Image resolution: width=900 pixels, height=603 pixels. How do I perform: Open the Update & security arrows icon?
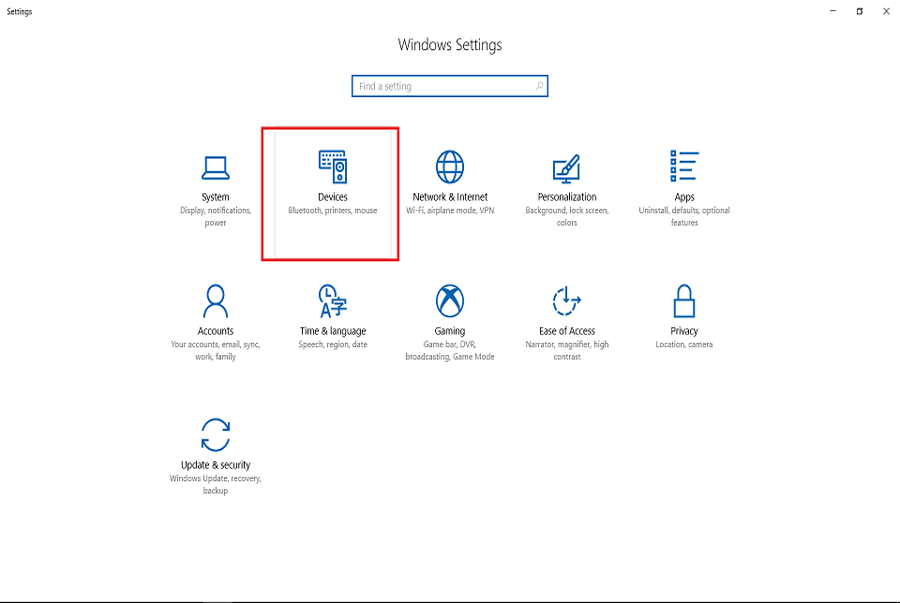point(215,435)
